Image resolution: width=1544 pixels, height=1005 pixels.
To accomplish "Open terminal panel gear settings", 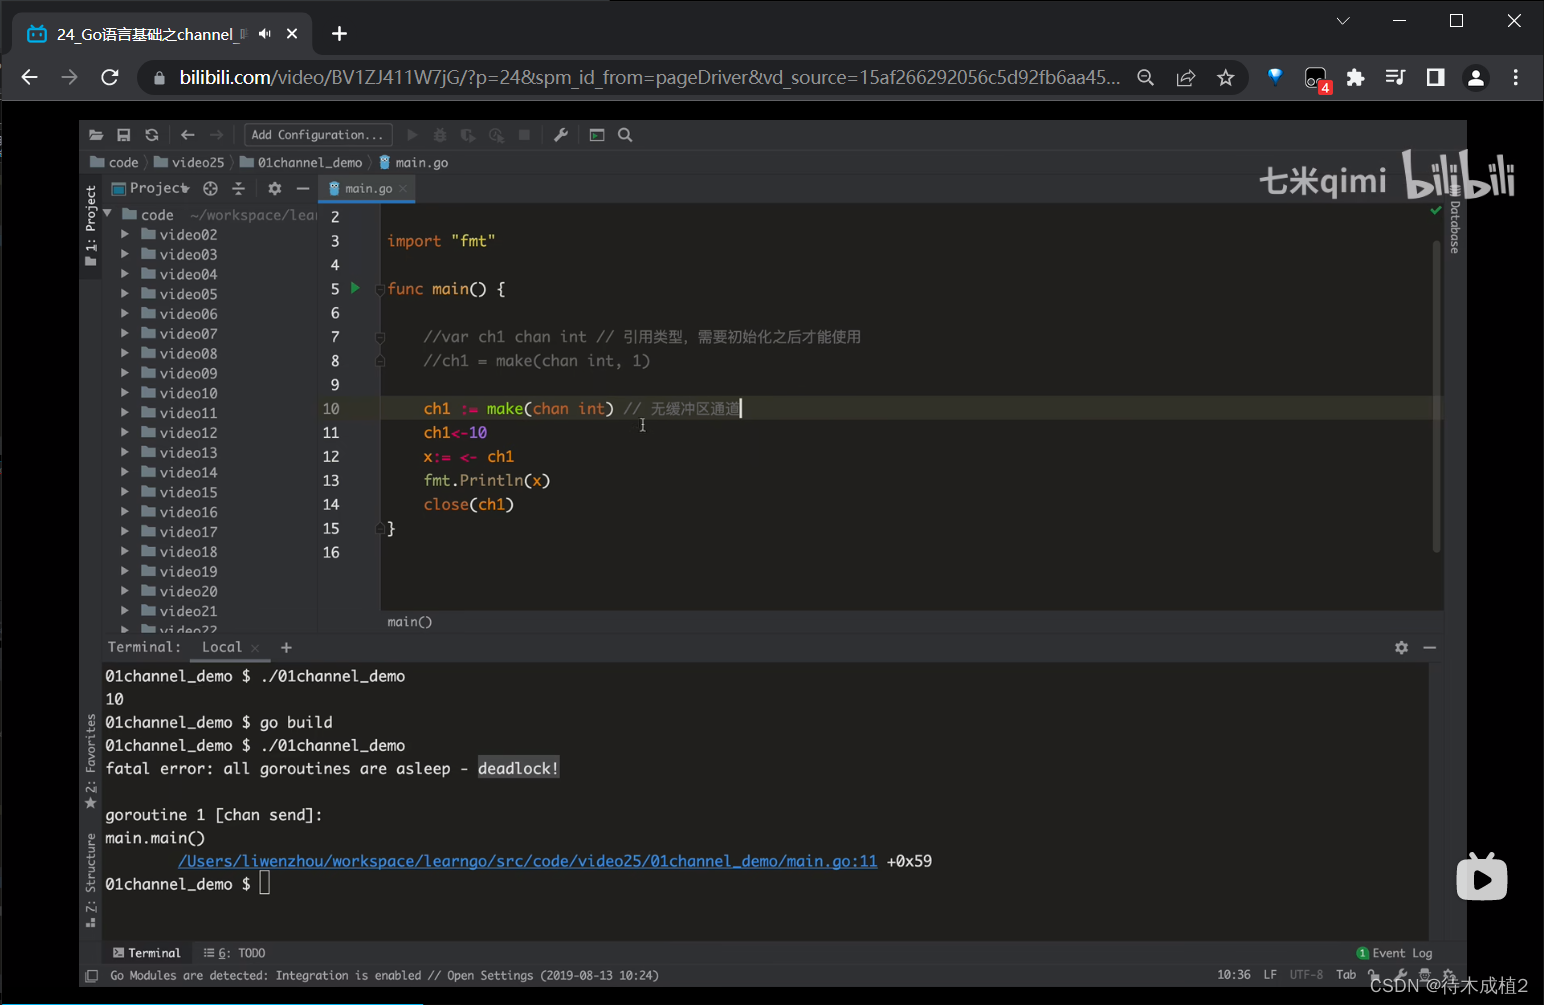I will 1401,647.
